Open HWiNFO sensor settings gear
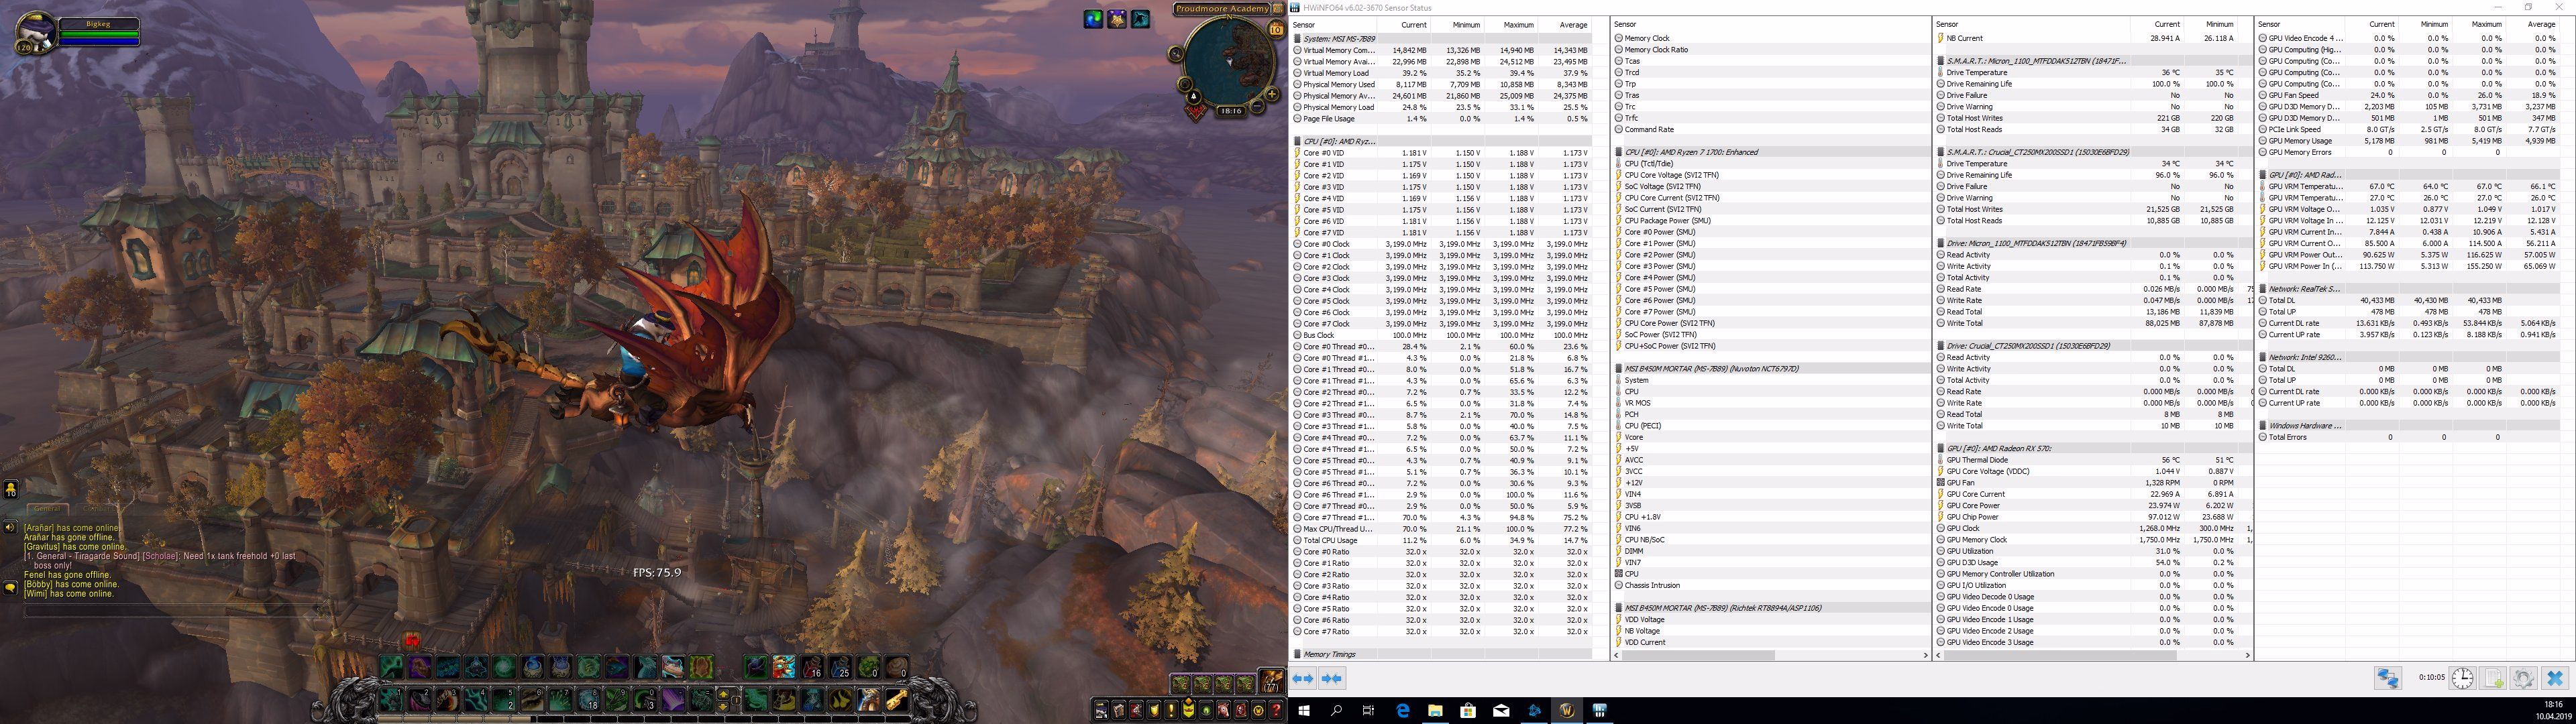 tap(2523, 679)
